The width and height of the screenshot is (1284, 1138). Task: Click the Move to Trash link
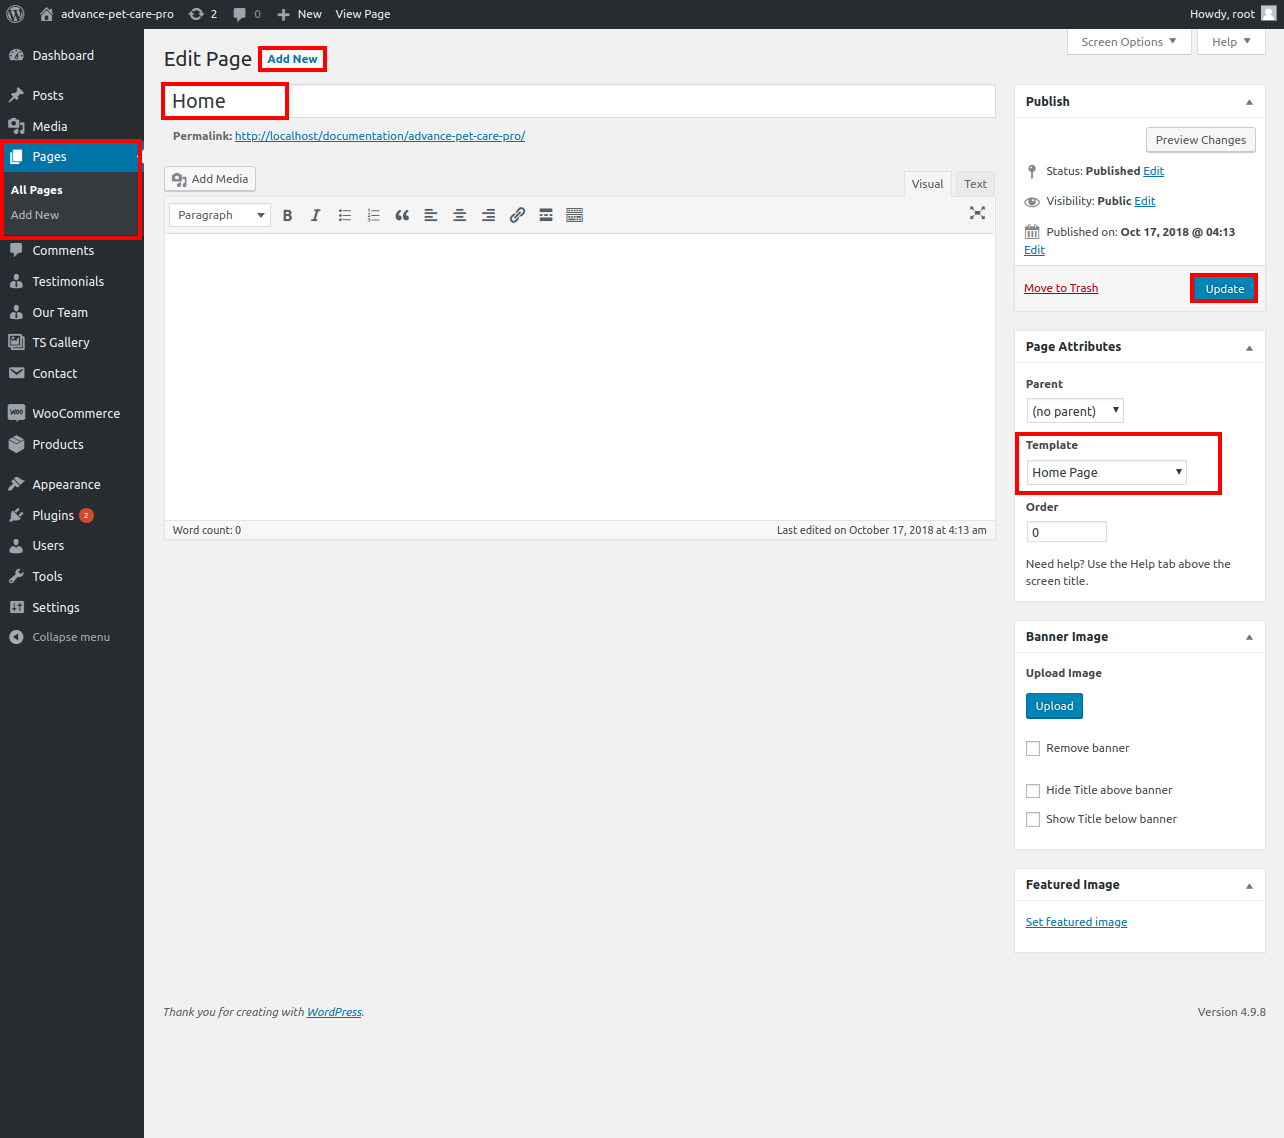click(x=1060, y=289)
